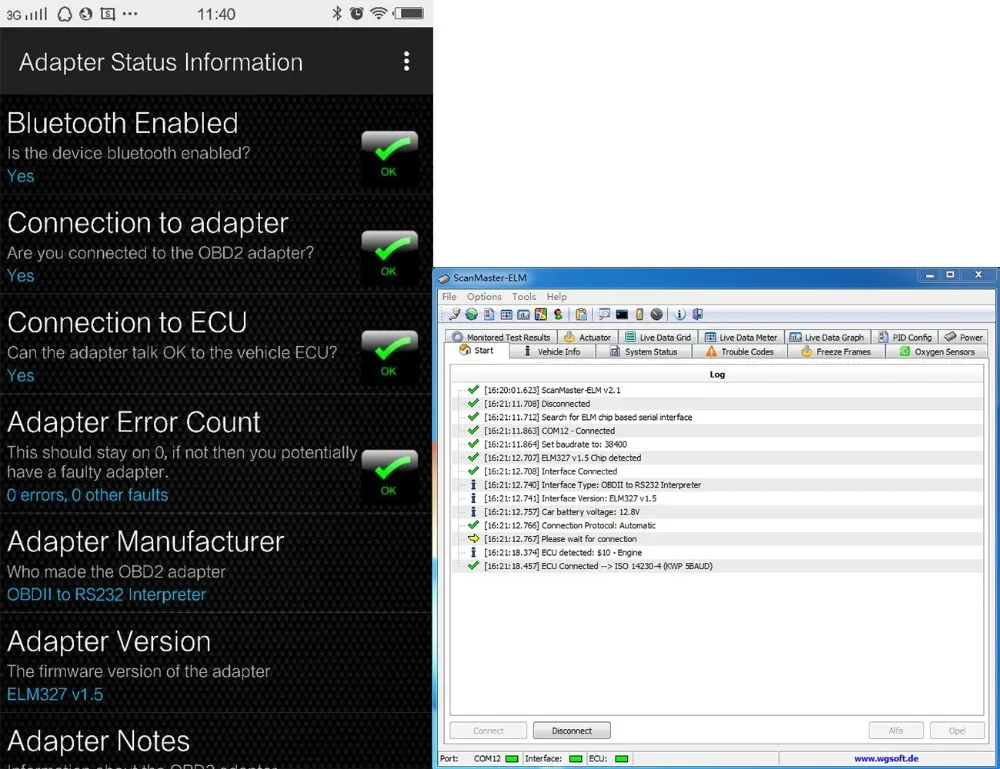1000x769 pixels.
Task: Tap 'OBDII to RS232 Interpreter' manufacturer value
Action: [x=107, y=595]
